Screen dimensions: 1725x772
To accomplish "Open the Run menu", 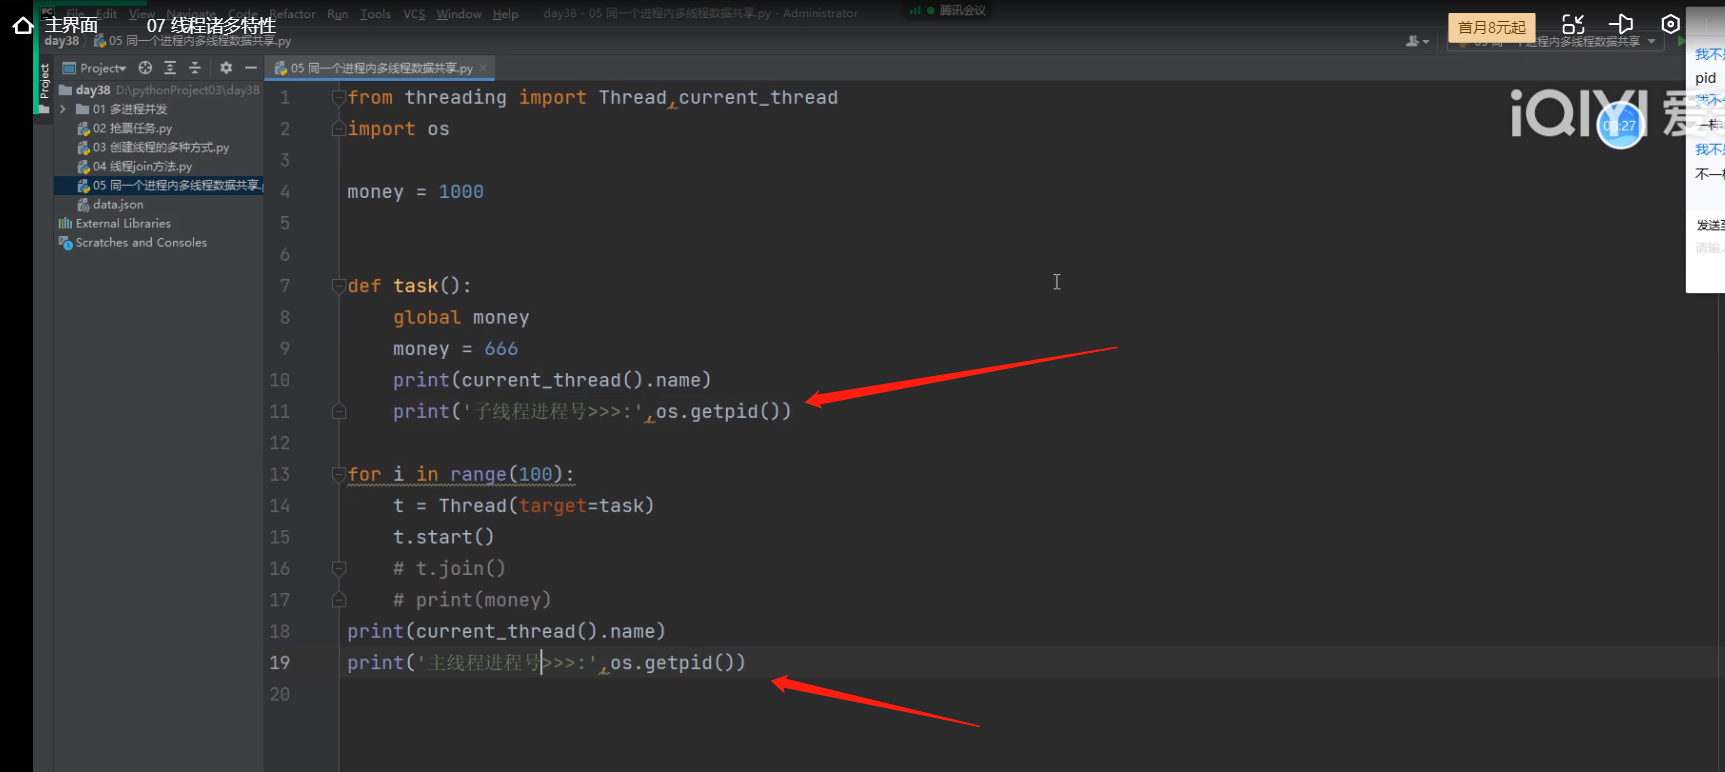I will [x=338, y=14].
